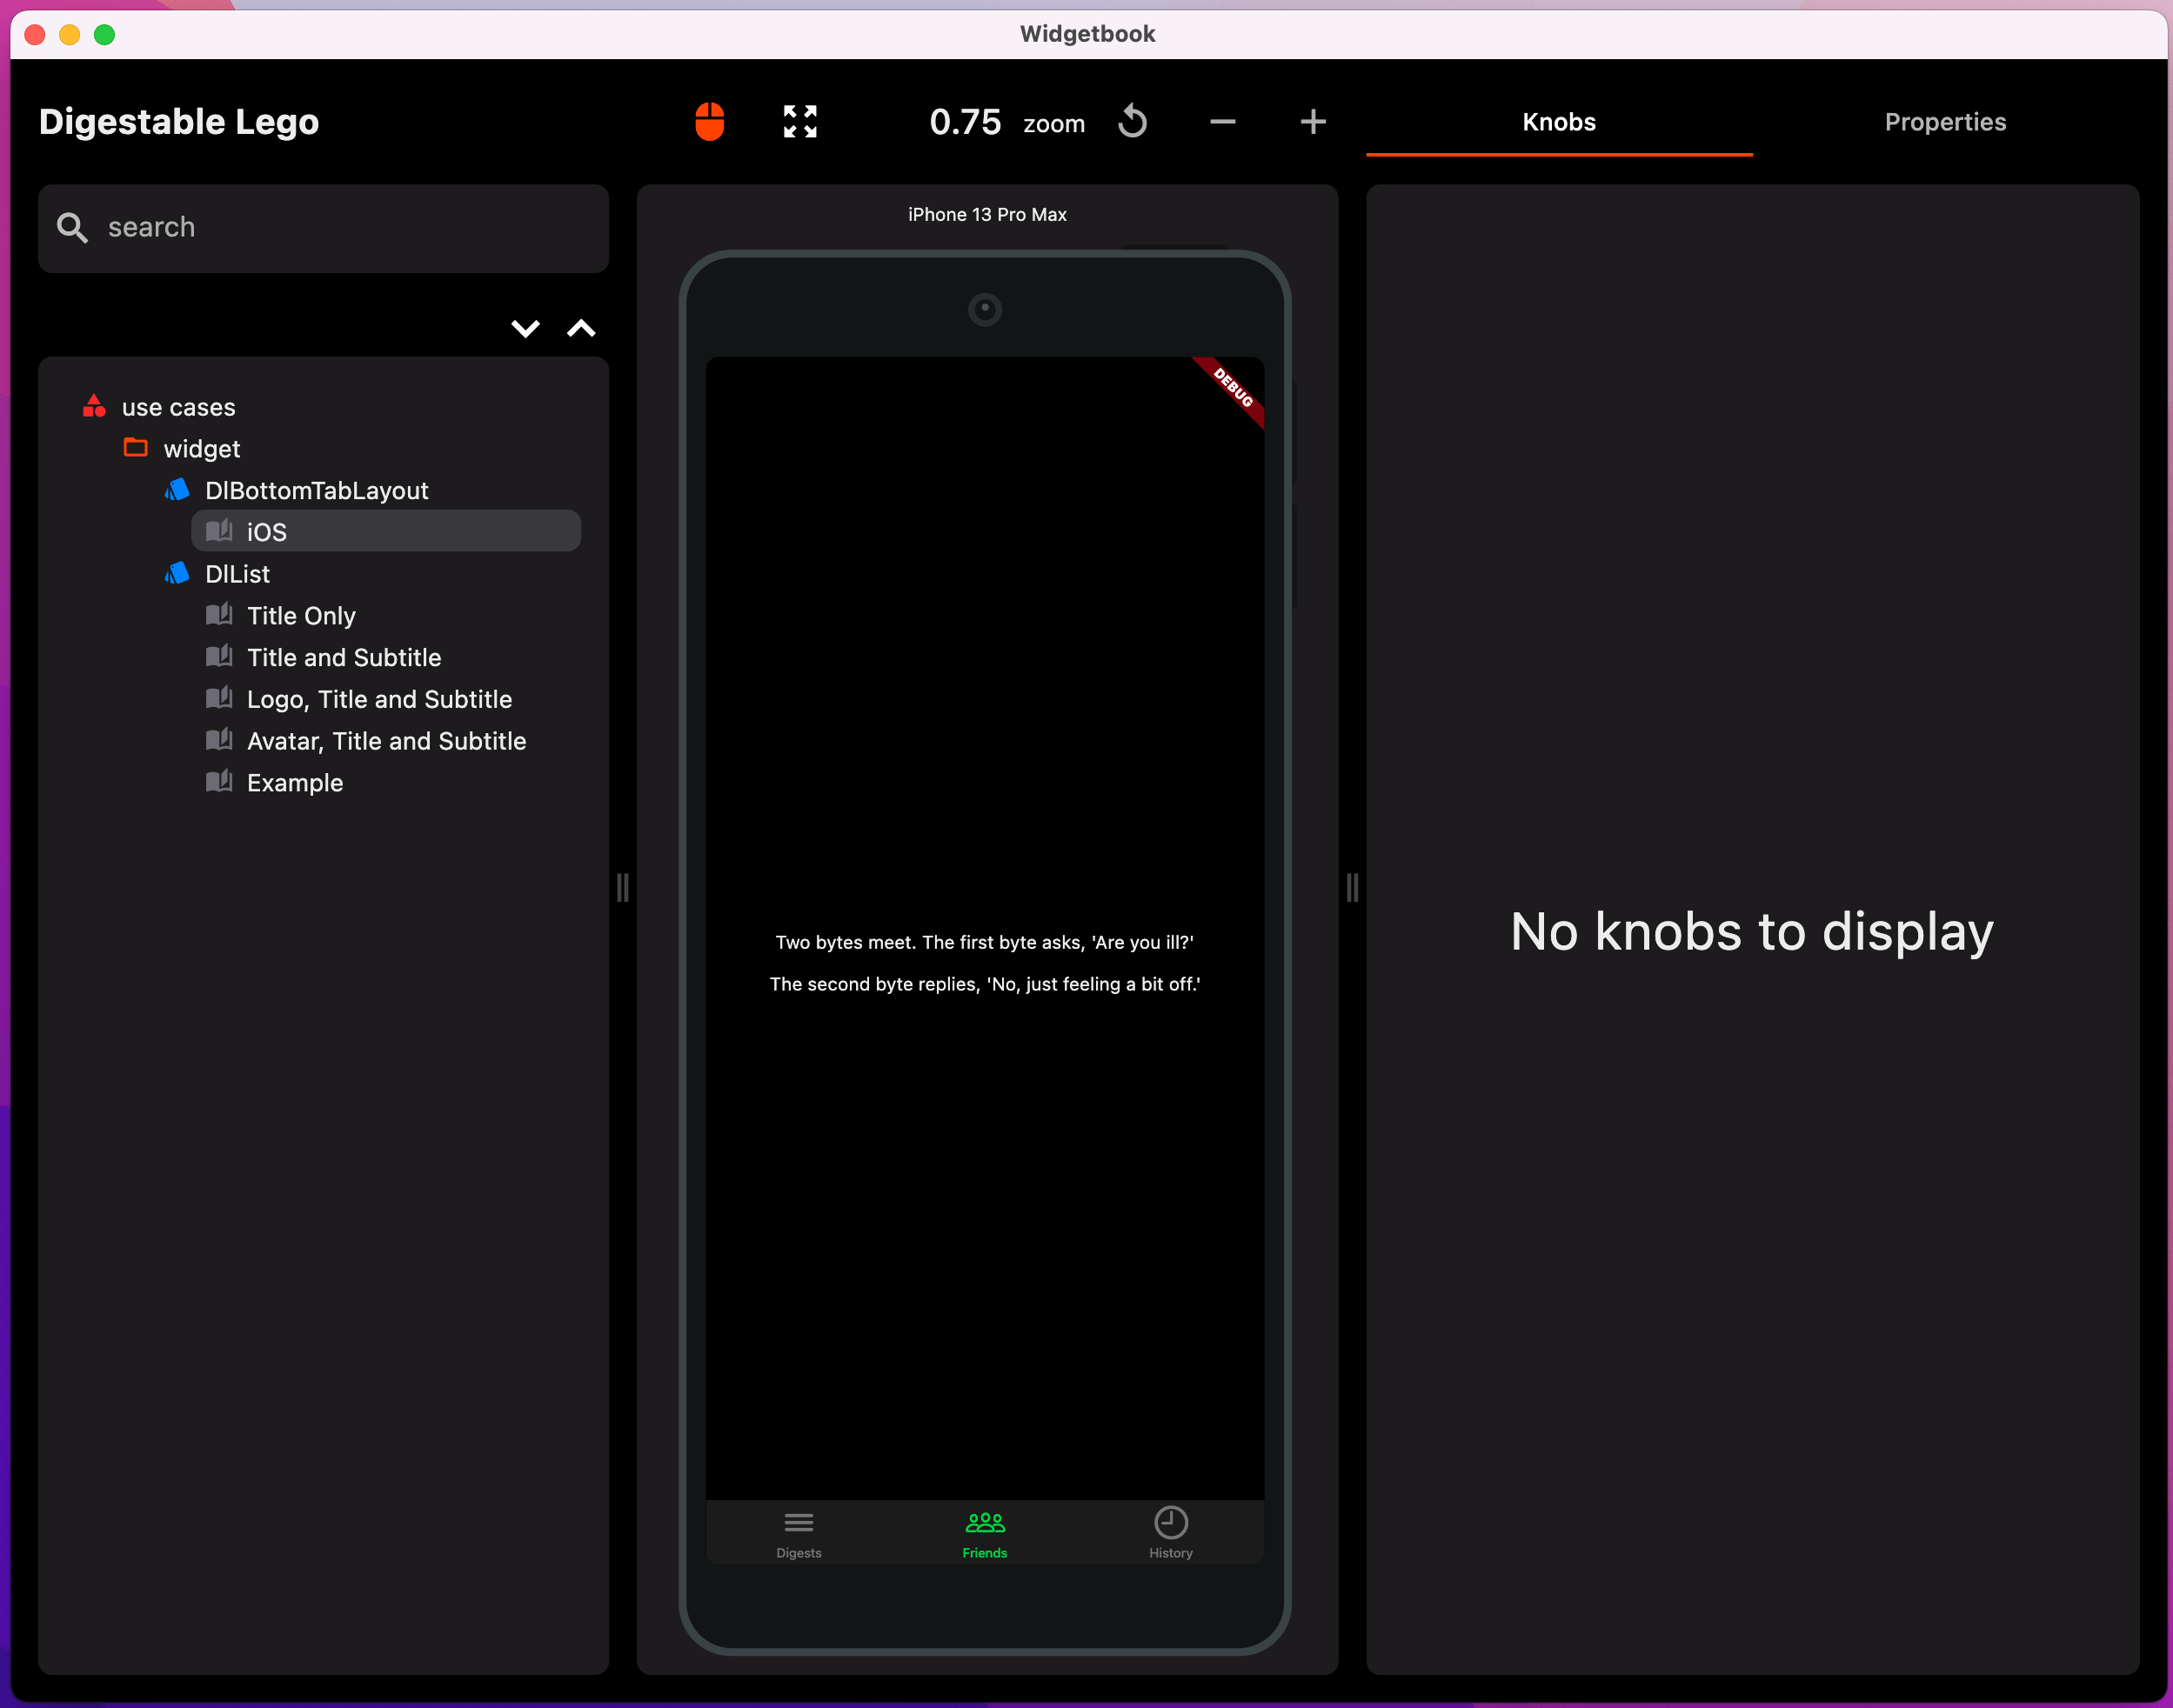The image size is (2173, 1708).
Task: Switch to the Properties tab
Action: pyautogui.click(x=1945, y=122)
